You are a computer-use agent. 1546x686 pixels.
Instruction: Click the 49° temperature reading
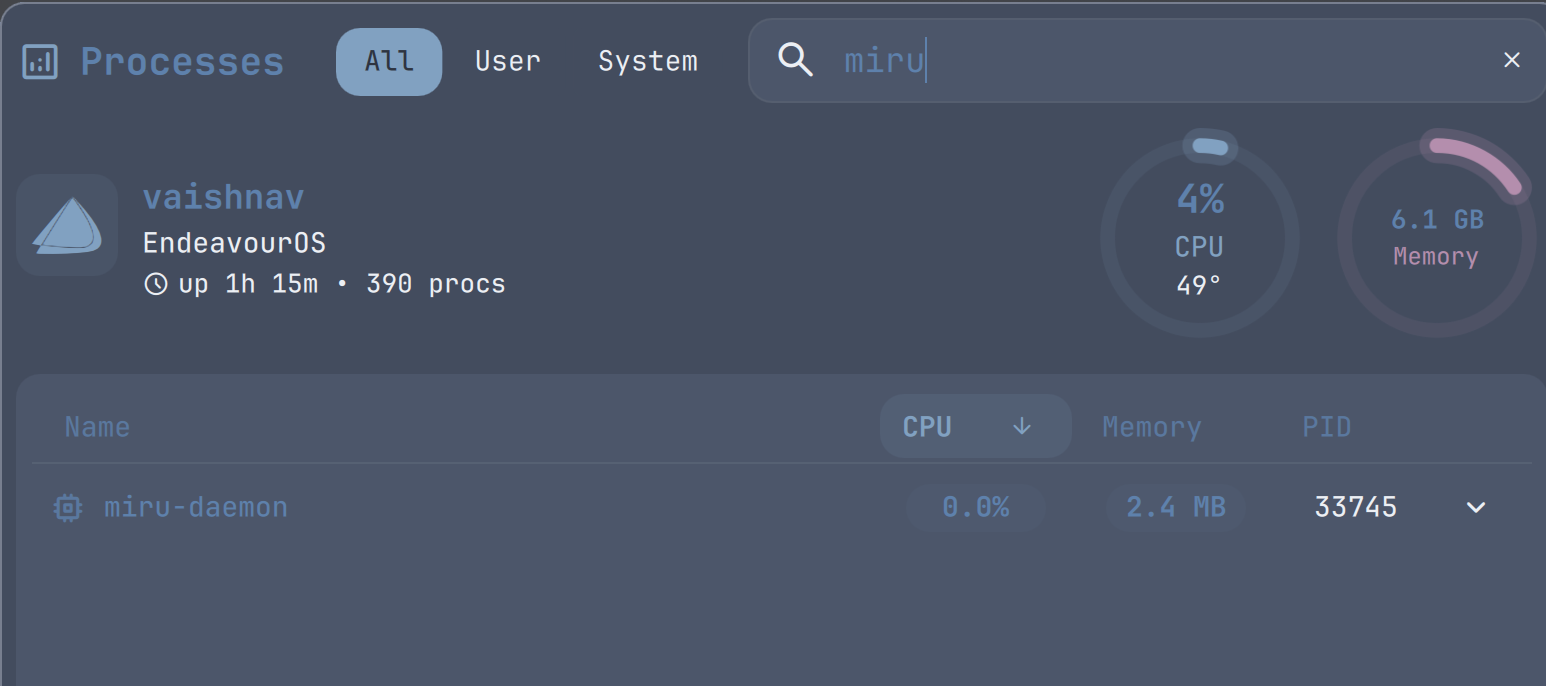coord(1199,286)
